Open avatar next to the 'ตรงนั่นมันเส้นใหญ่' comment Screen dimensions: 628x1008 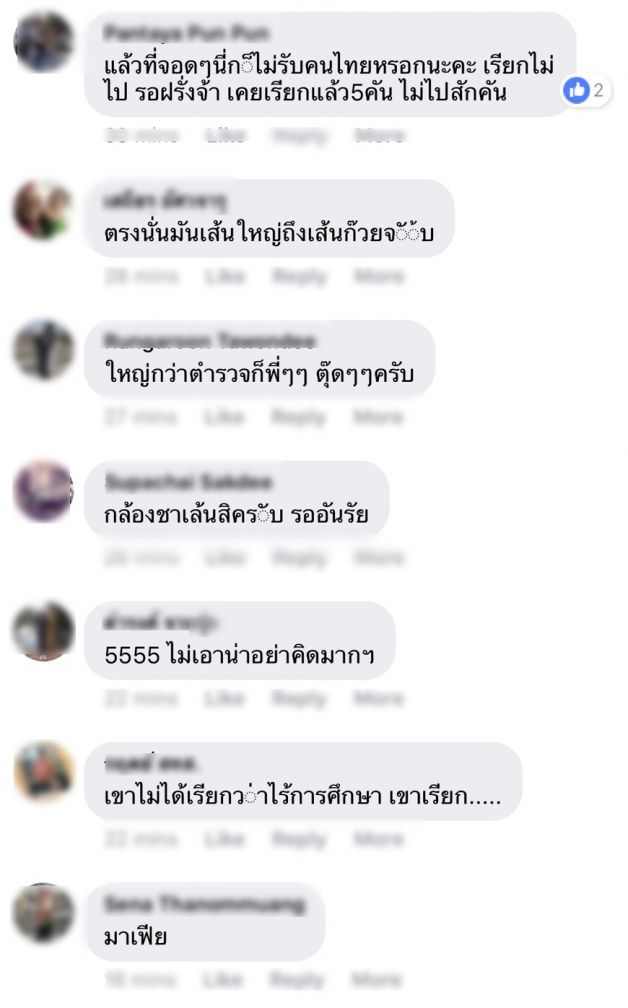pyautogui.click(x=44, y=210)
